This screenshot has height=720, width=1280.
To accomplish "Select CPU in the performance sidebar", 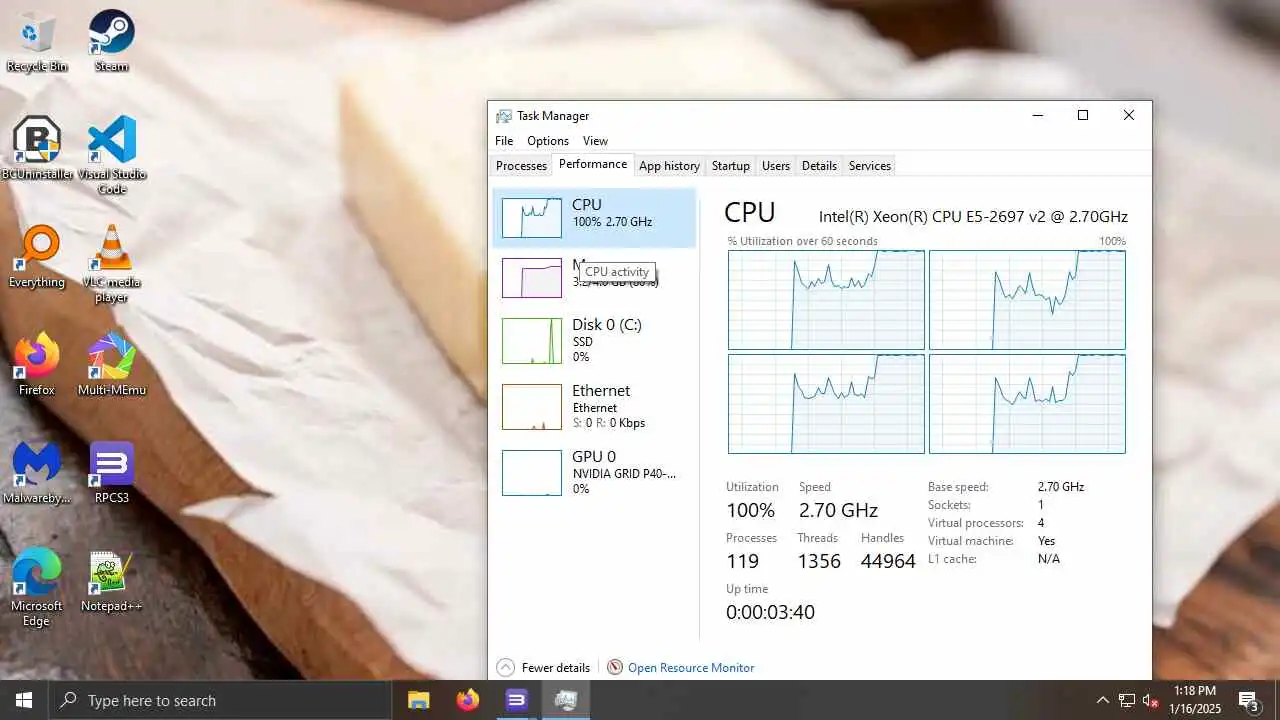I will pos(594,217).
